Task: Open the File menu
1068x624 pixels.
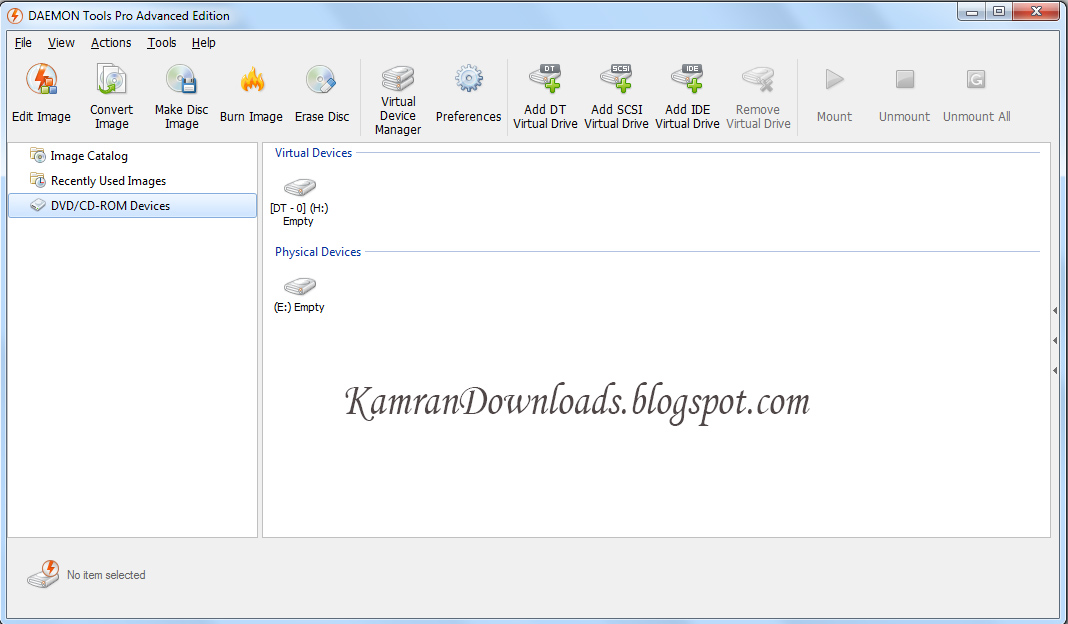Action: (22, 43)
